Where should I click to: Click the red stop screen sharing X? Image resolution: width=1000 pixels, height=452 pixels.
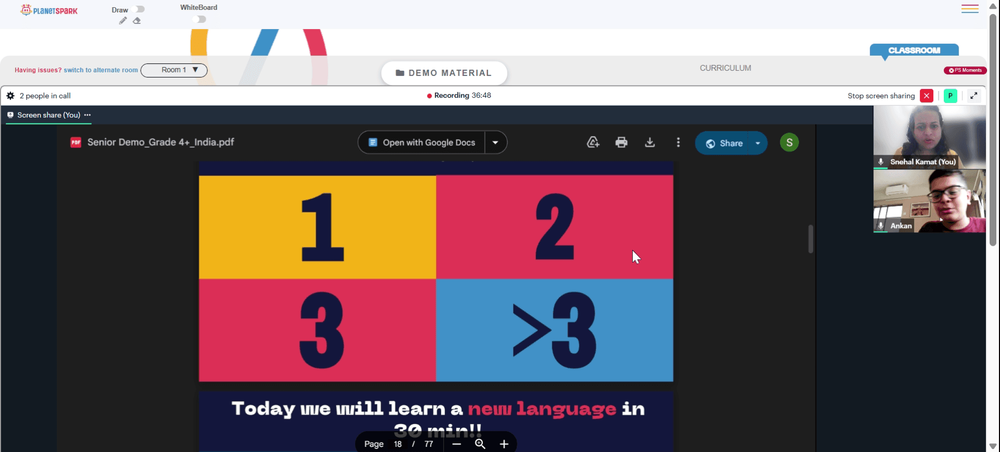tap(927, 96)
